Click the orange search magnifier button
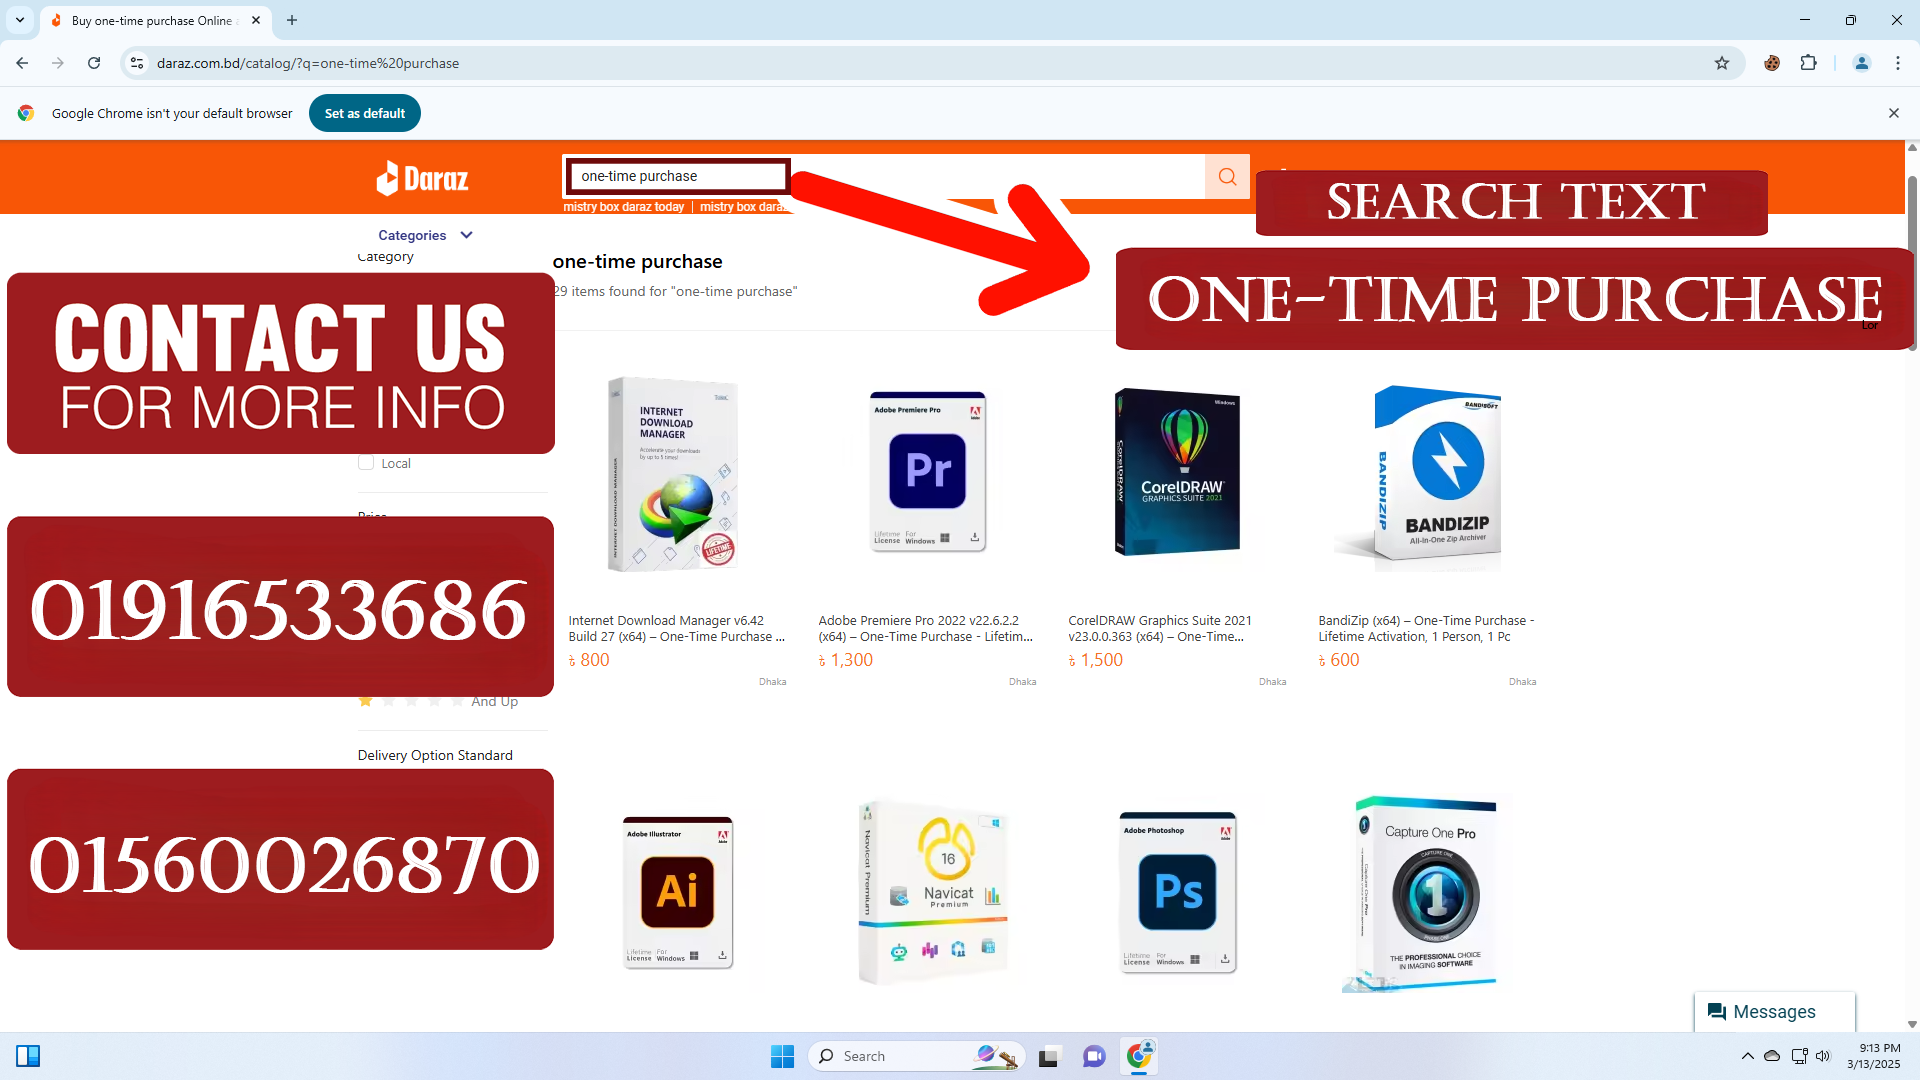The image size is (1920, 1080). click(1227, 177)
